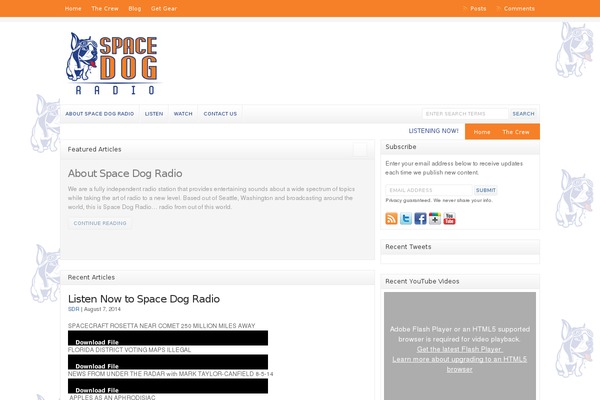600x400 pixels.
Task: Focus the Email Address subscribe field
Action: point(429,190)
